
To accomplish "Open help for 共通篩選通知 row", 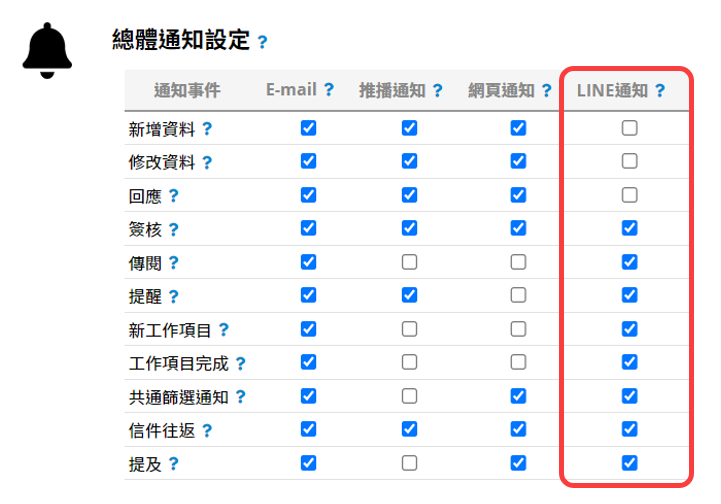I will point(240,397).
